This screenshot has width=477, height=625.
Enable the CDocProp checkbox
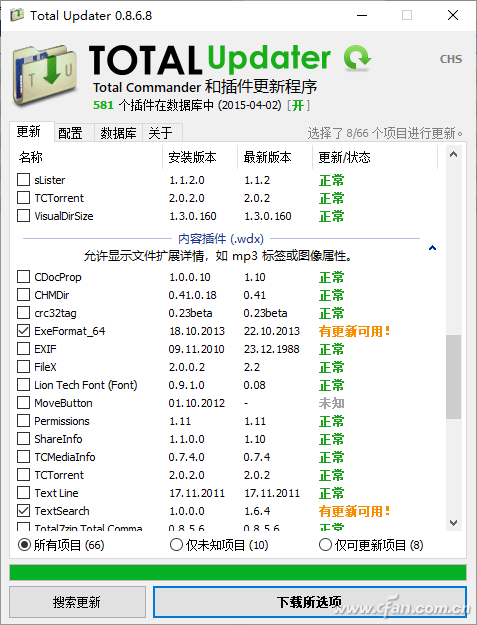coord(24,276)
